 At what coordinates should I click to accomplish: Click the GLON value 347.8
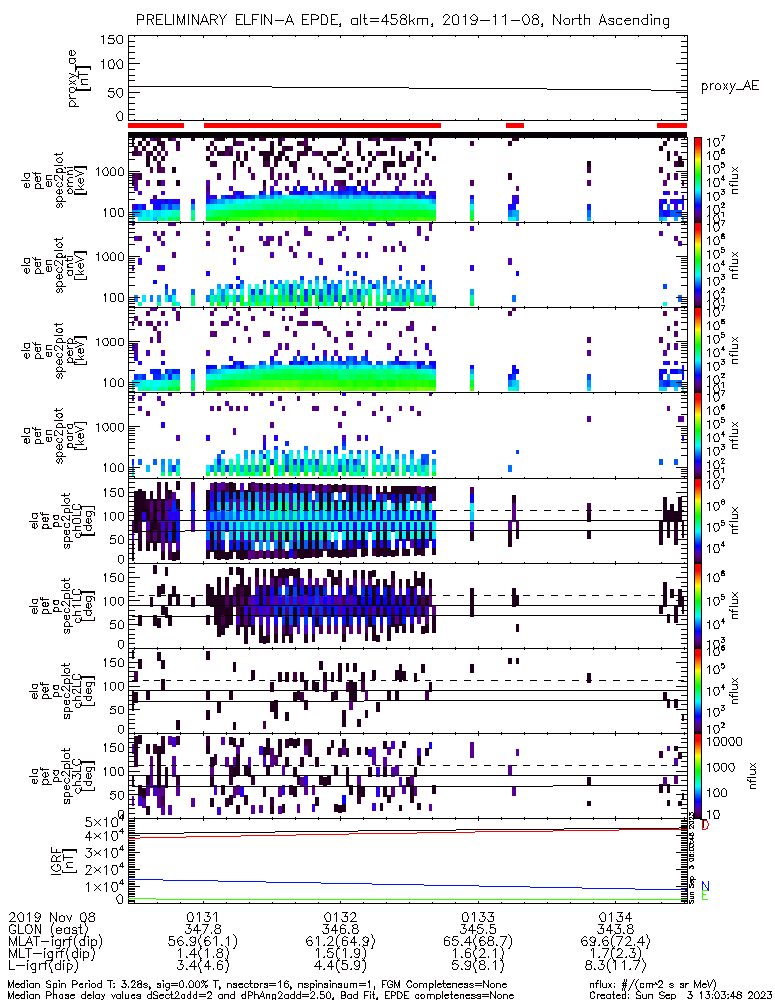[x=203, y=929]
